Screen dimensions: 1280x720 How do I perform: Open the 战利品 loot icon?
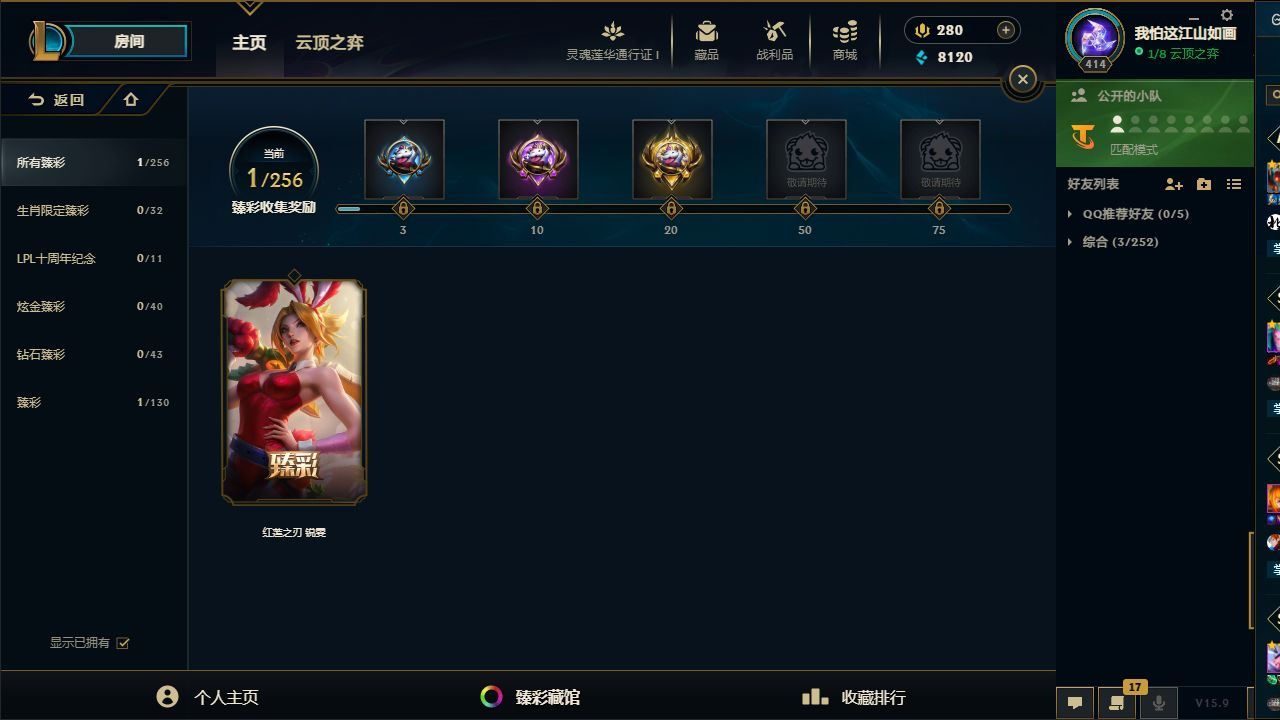click(x=774, y=32)
